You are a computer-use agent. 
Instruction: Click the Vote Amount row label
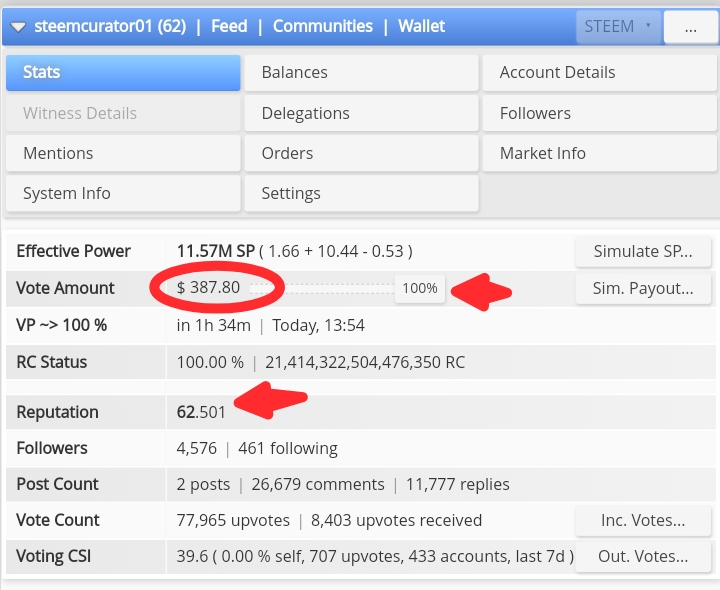[65, 288]
